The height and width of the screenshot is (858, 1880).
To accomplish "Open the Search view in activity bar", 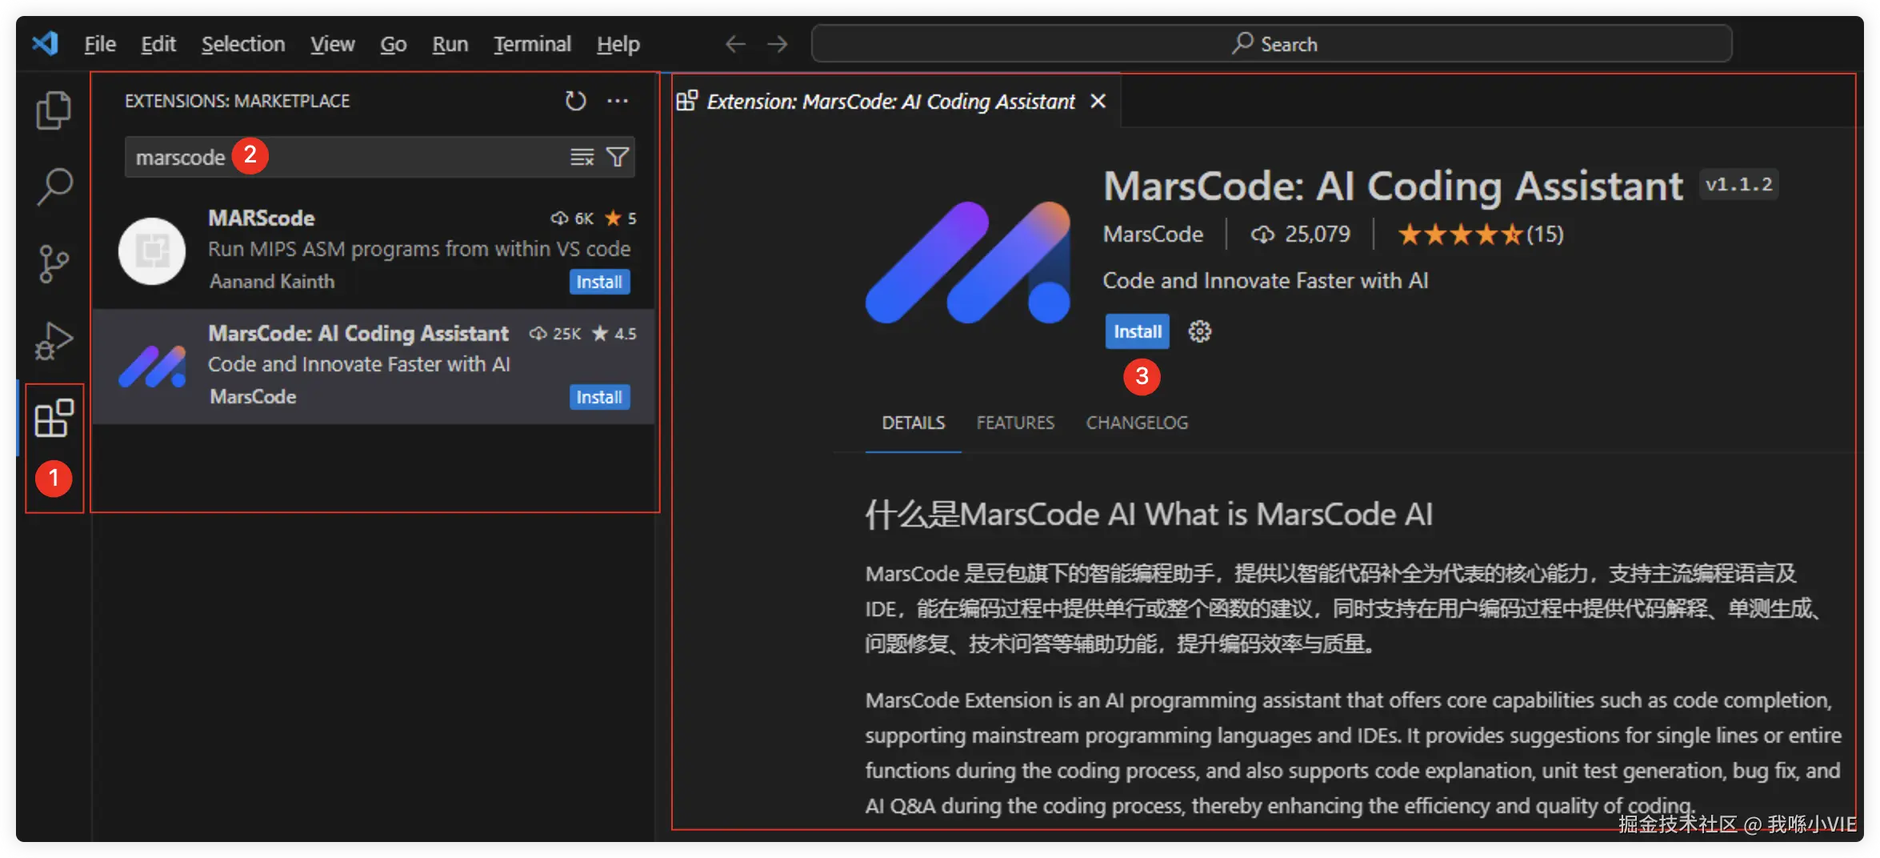I will tap(54, 186).
